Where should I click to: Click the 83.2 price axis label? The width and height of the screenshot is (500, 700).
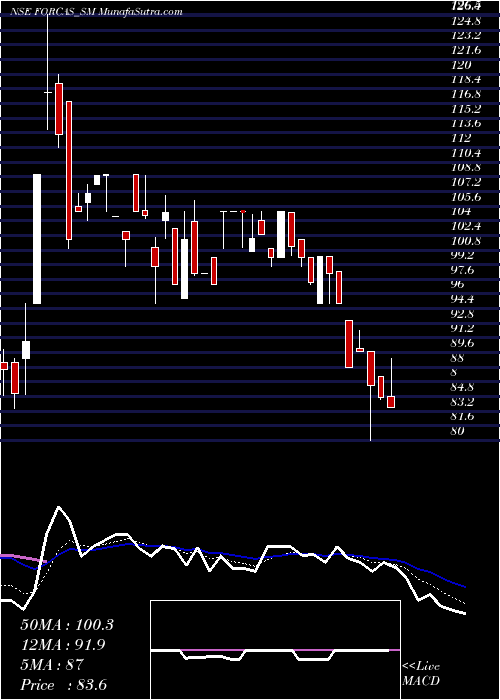464,402
